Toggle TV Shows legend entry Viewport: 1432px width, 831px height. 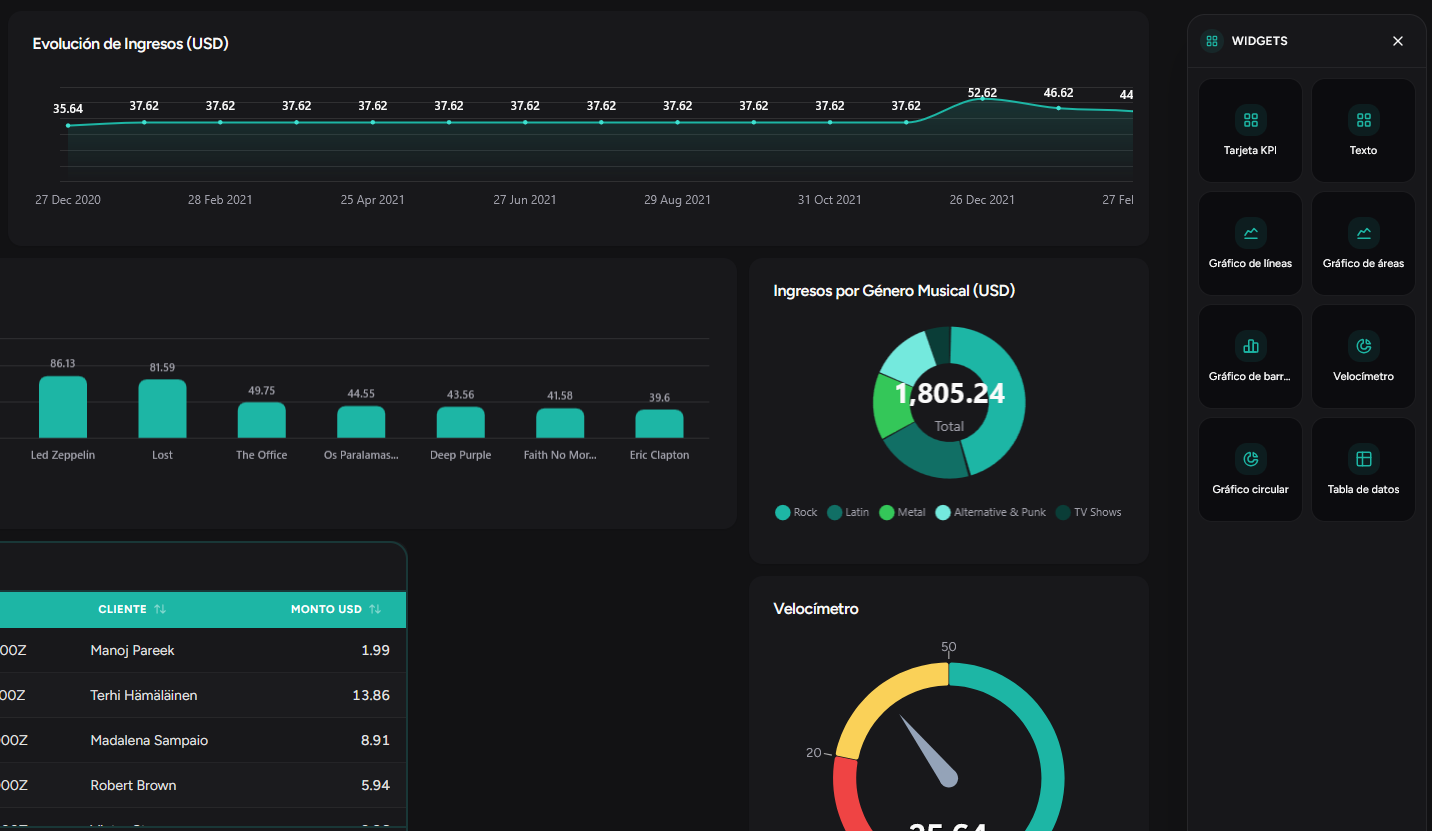(x=1088, y=512)
